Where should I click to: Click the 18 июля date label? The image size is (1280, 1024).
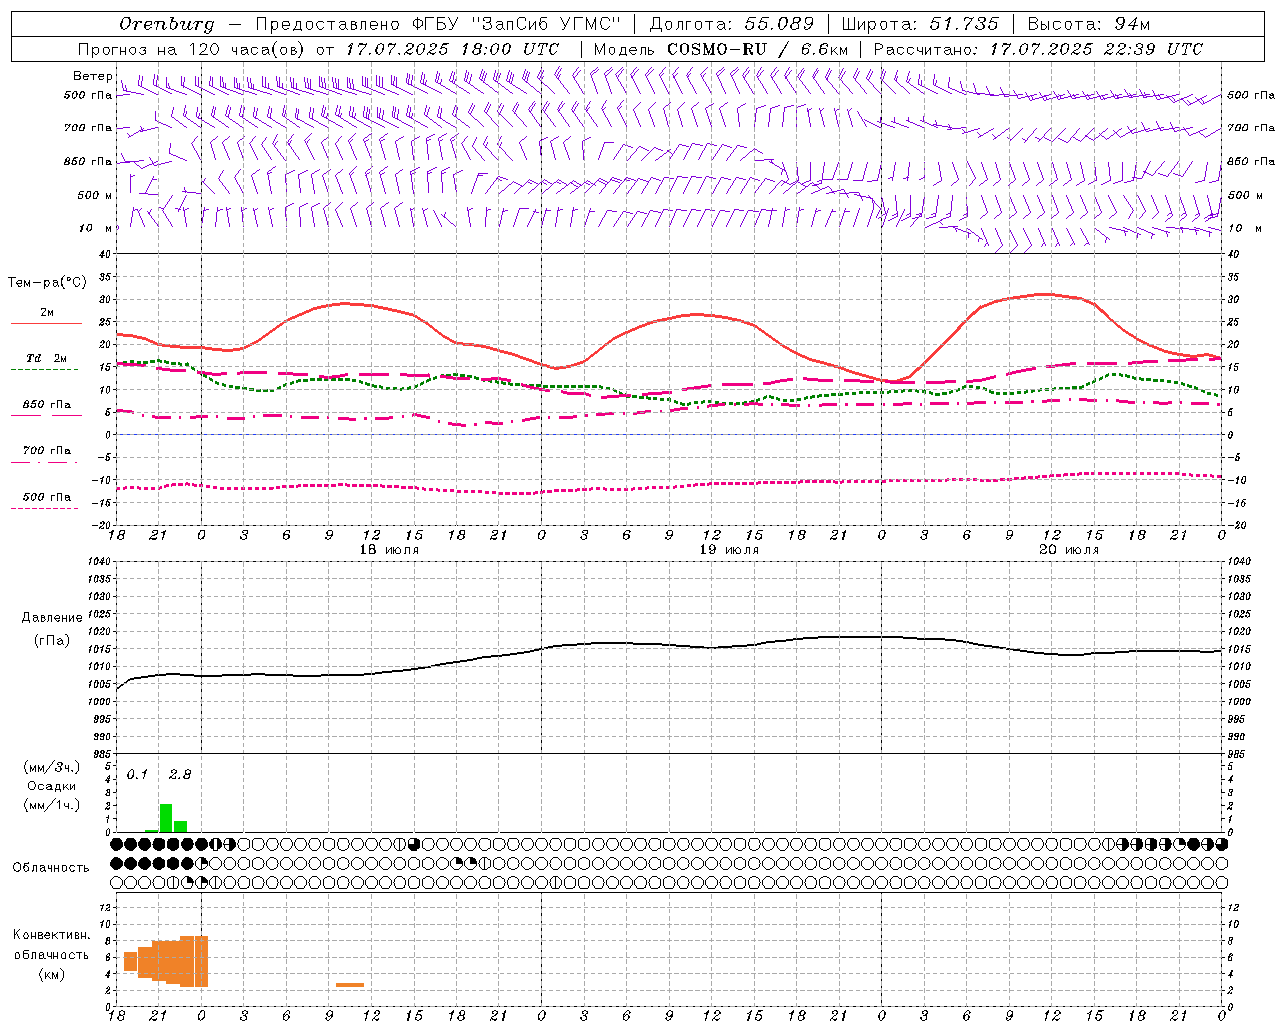(x=390, y=550)
